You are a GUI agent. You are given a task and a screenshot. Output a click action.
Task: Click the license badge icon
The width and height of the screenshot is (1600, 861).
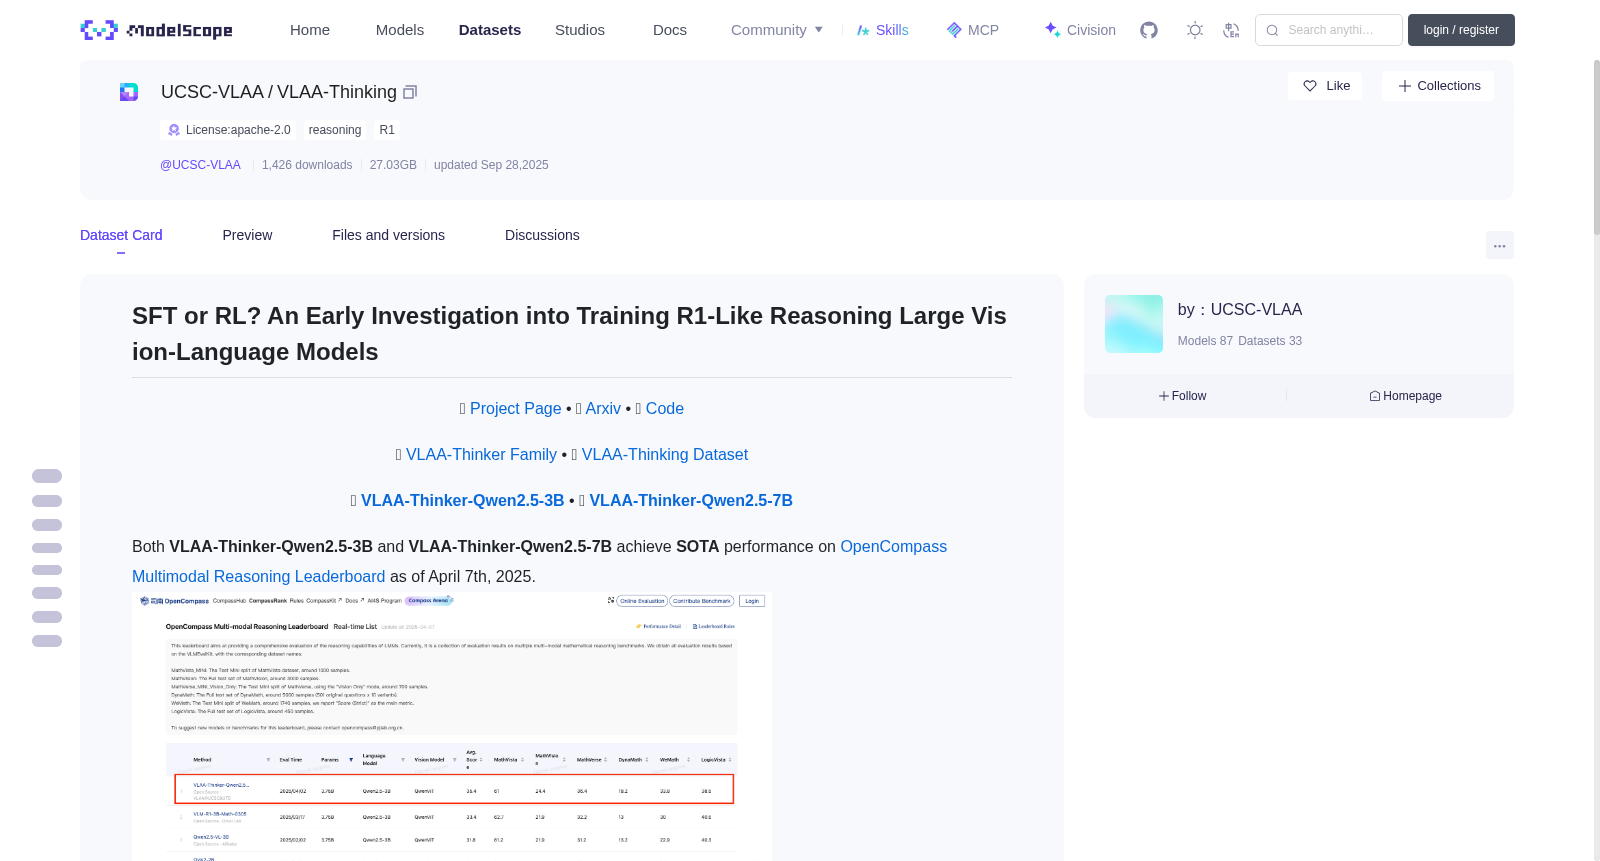(x=174, y=130)
